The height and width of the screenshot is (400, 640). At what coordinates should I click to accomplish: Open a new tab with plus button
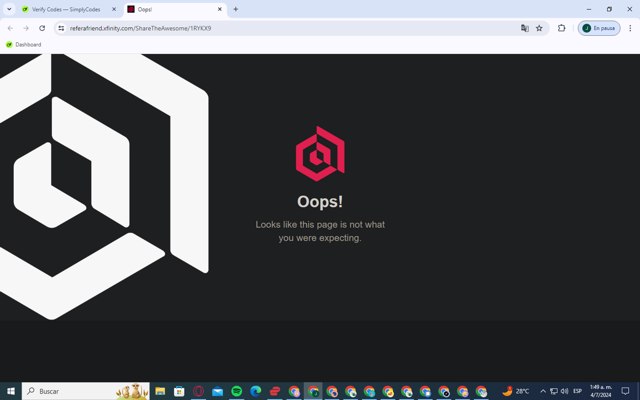(236, 9)
